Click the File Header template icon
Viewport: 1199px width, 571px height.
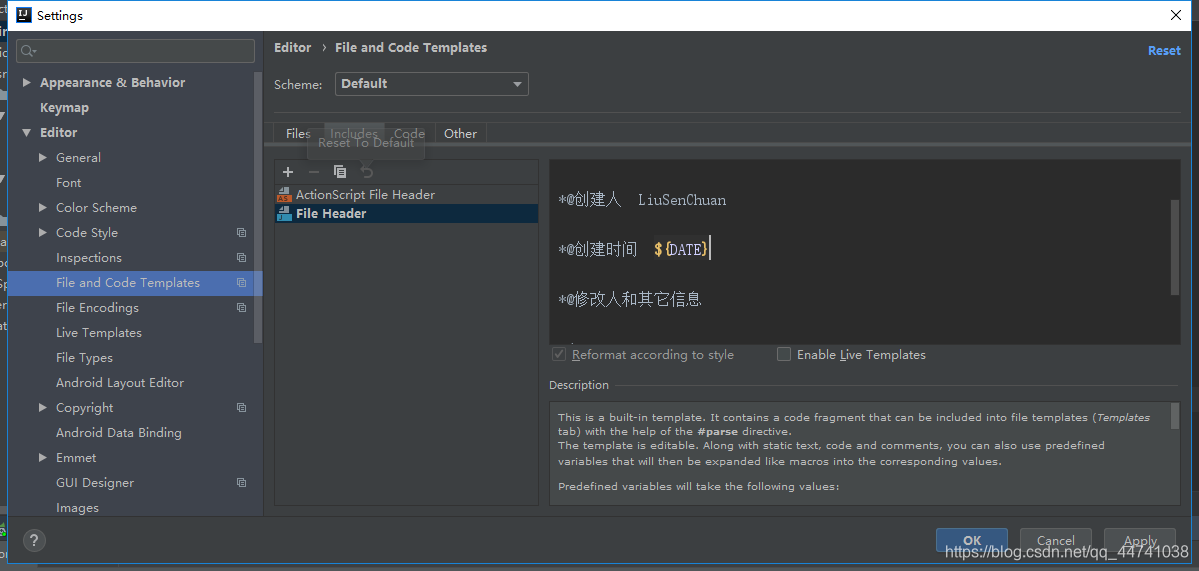tap(284, 214)
